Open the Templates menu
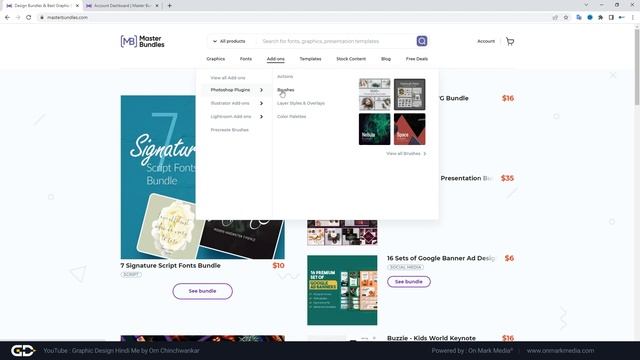This screenshot has width=640, height=360. pyautogui.click(x=310, y=59)
